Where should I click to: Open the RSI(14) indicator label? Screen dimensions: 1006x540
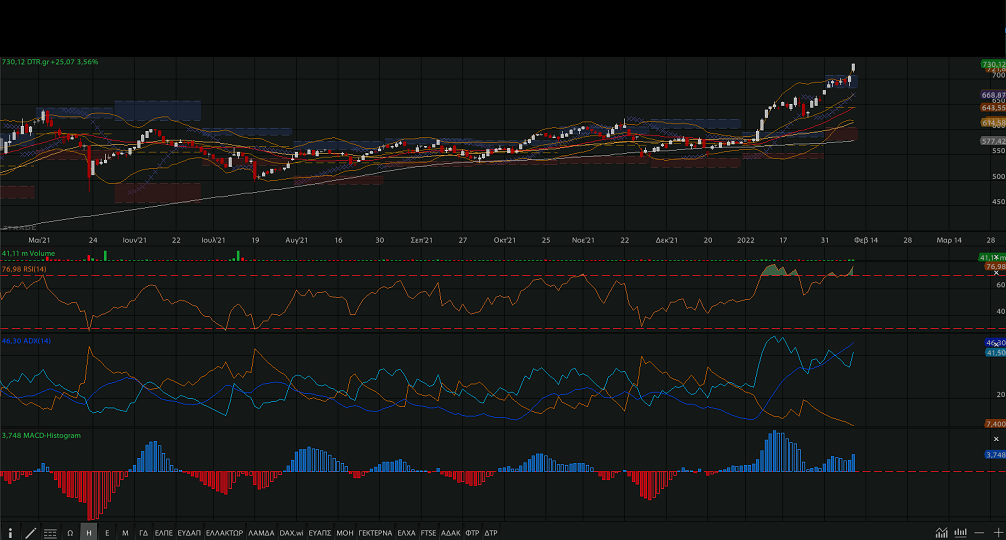(27, 269)
